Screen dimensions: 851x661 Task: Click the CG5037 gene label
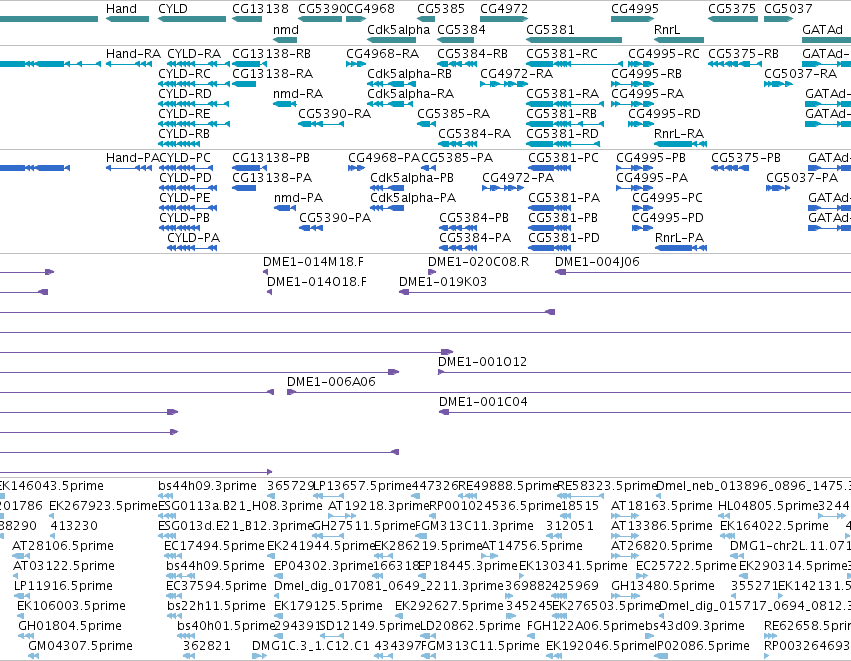788,9
